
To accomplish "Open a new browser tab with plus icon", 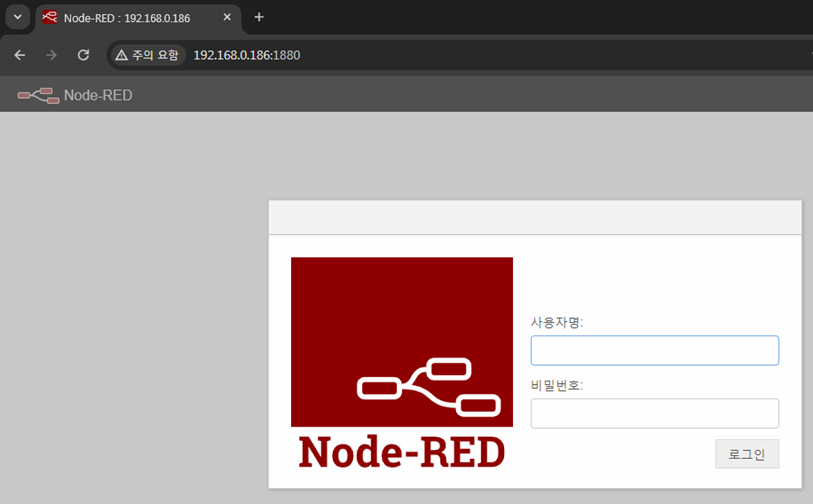I will [259, 17].
